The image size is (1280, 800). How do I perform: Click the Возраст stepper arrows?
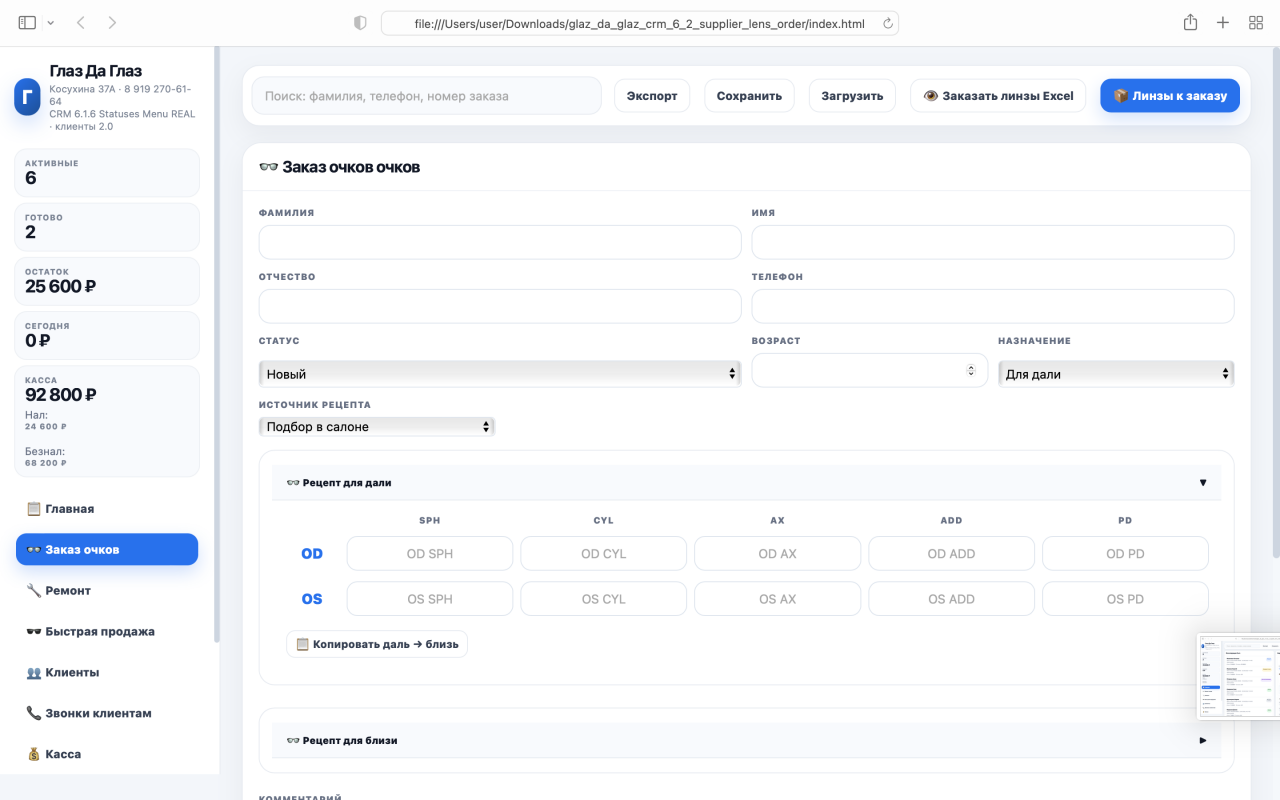point(970,371)
